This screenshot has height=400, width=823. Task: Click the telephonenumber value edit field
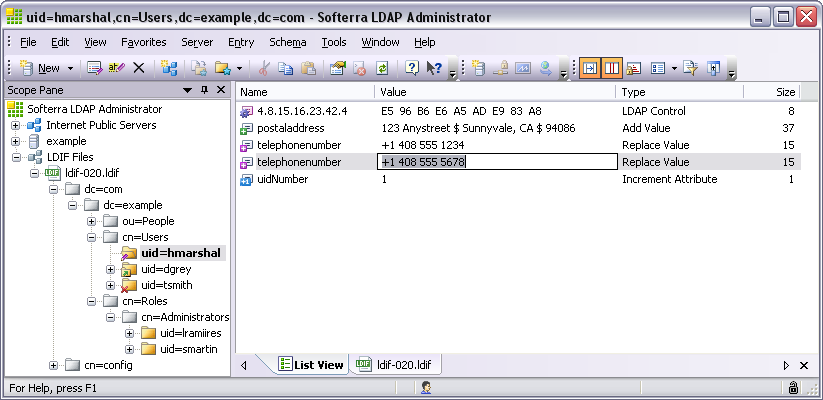tap(498, 162)
